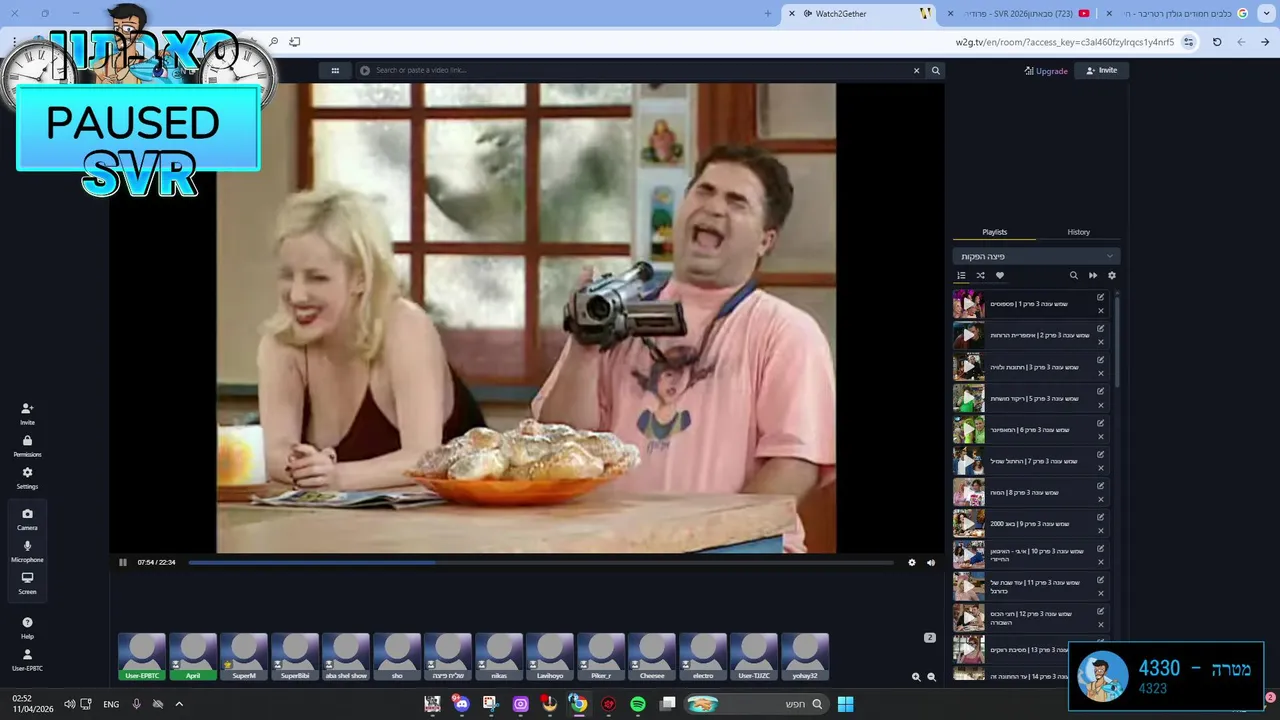The width and height of the screenshot is (1280, 720).
Task: Select participant tile 'yohay32'
Action: (805, 657)
